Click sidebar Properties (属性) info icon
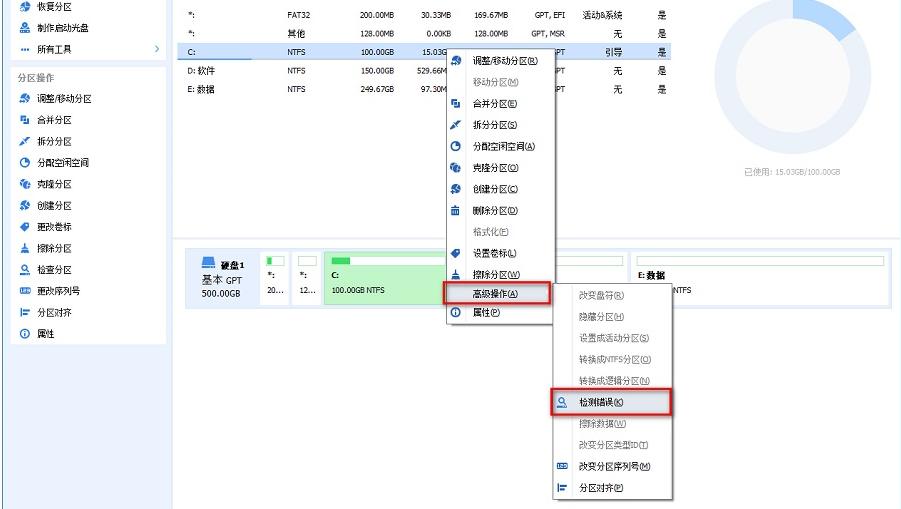Image resolution: width=901 pixels, height=509 pixels. tap(25, 333)
